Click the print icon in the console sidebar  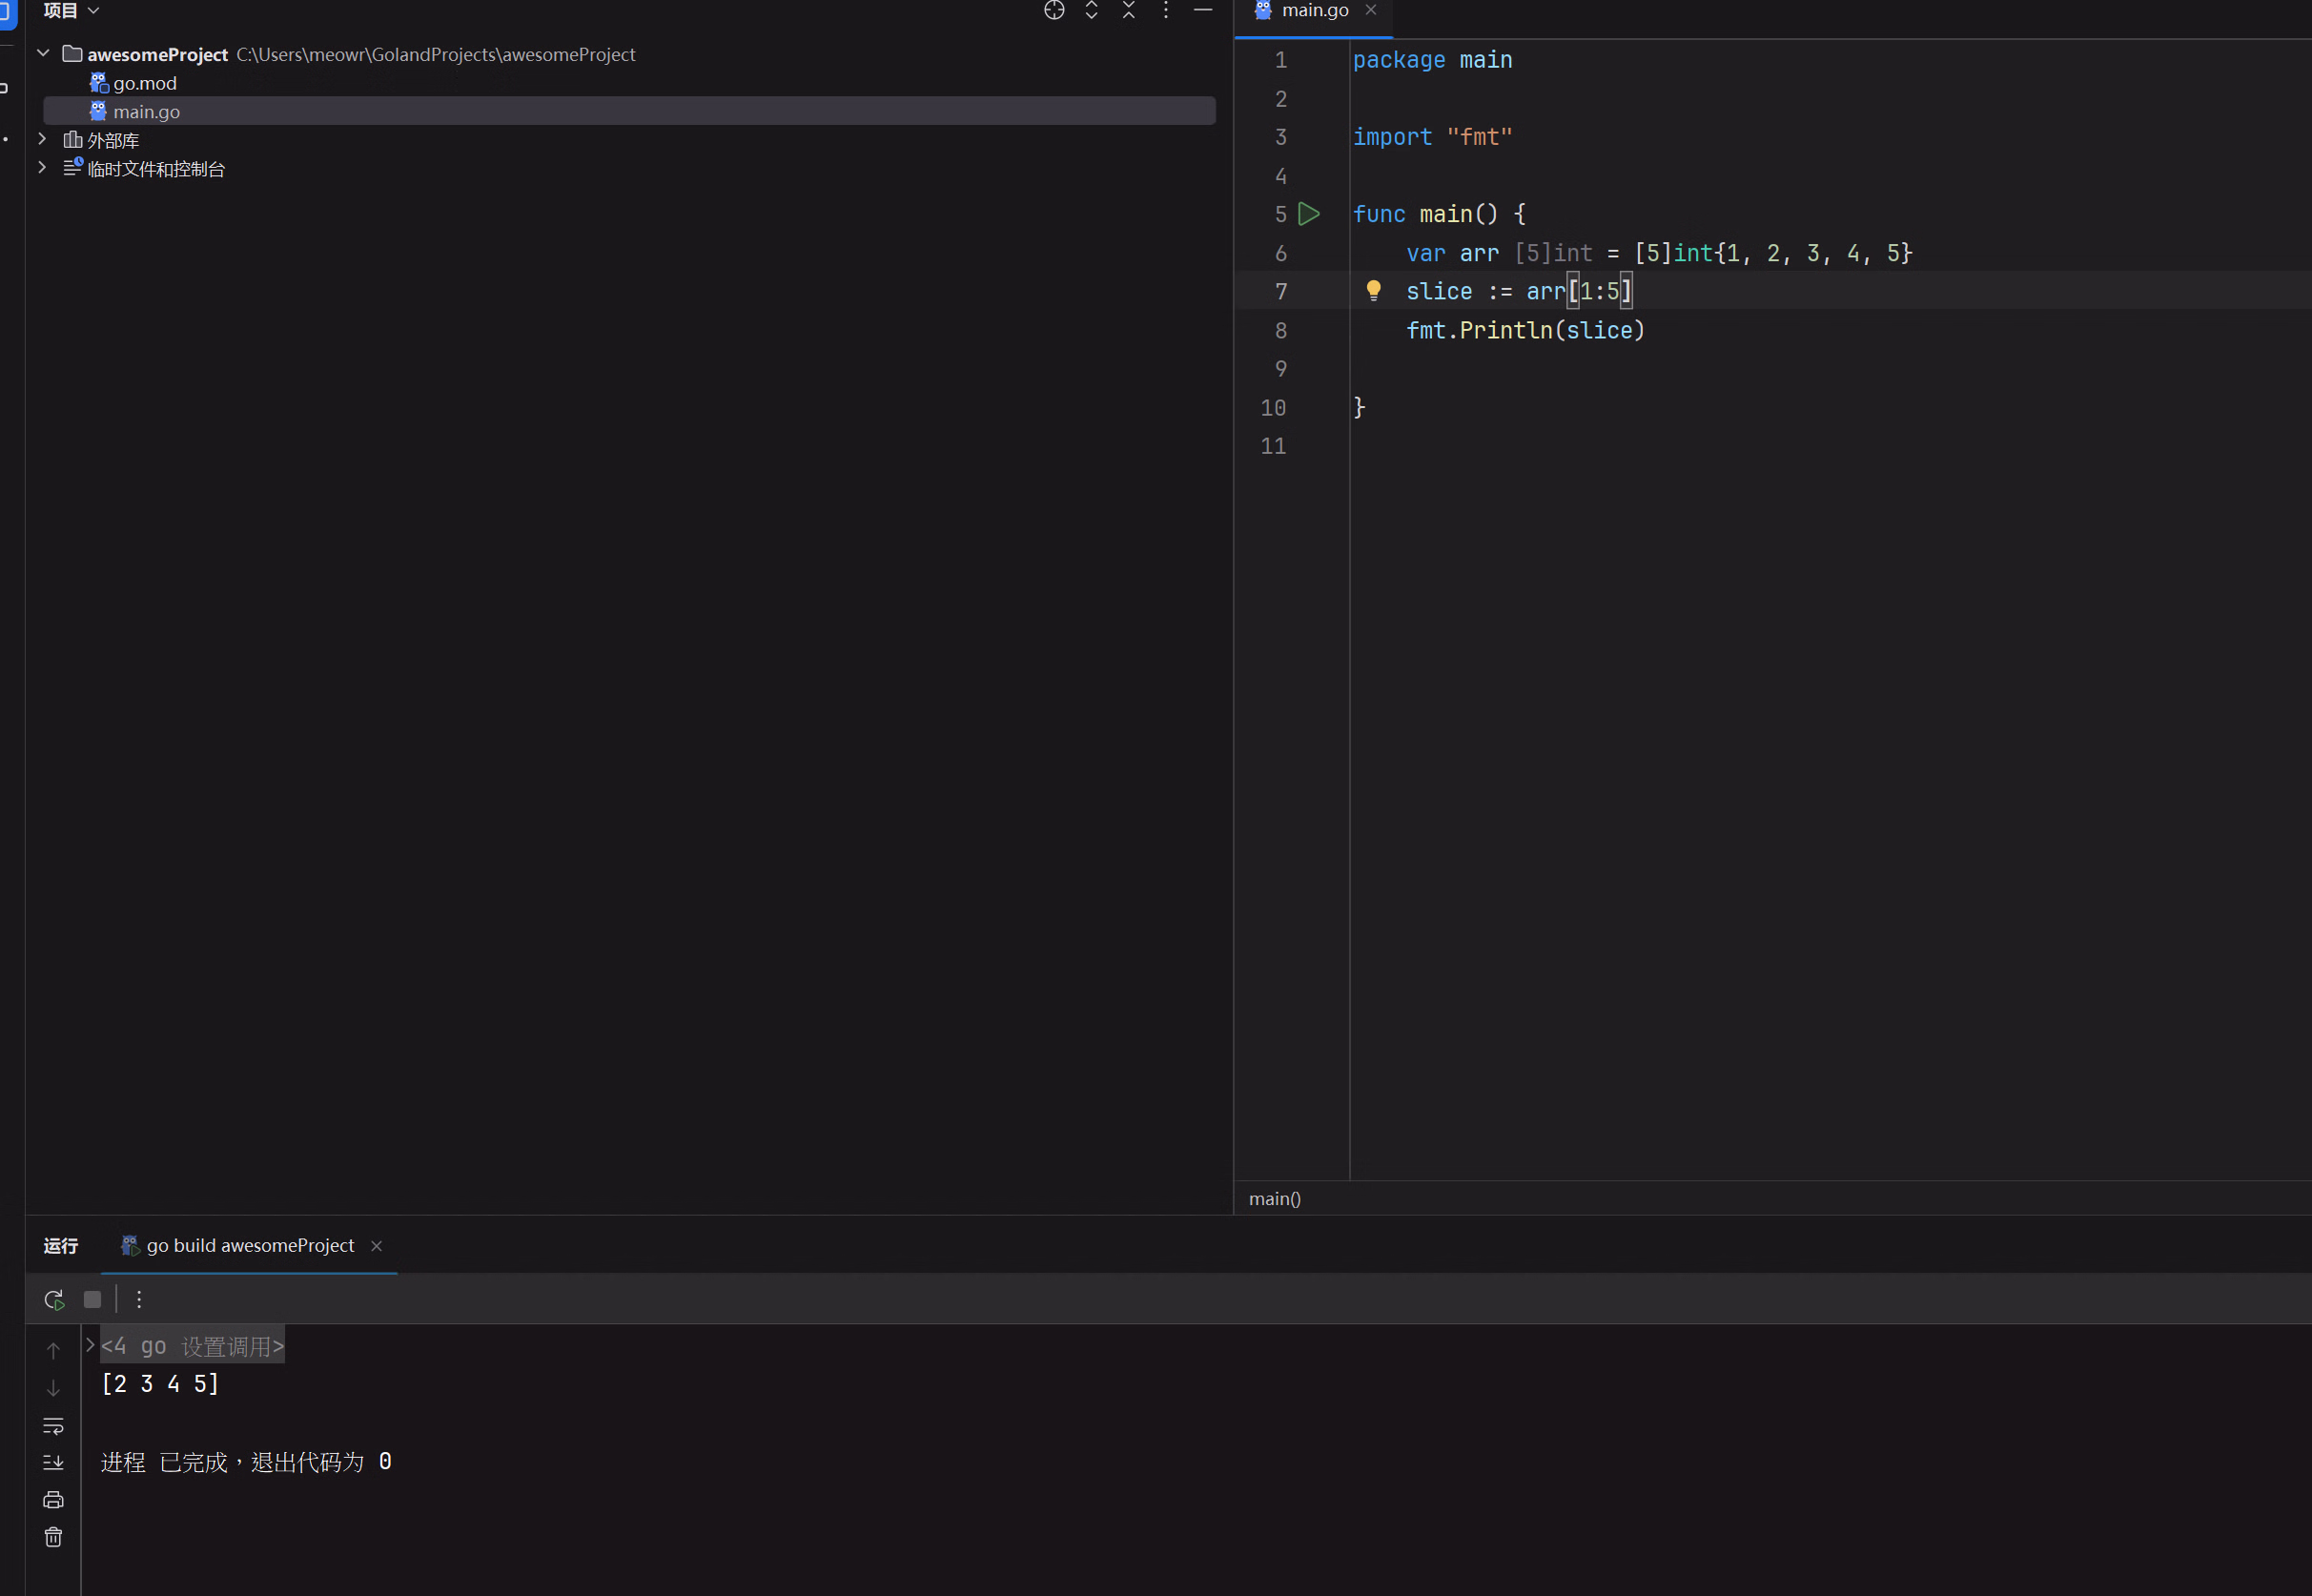[x=54, y=1500]
